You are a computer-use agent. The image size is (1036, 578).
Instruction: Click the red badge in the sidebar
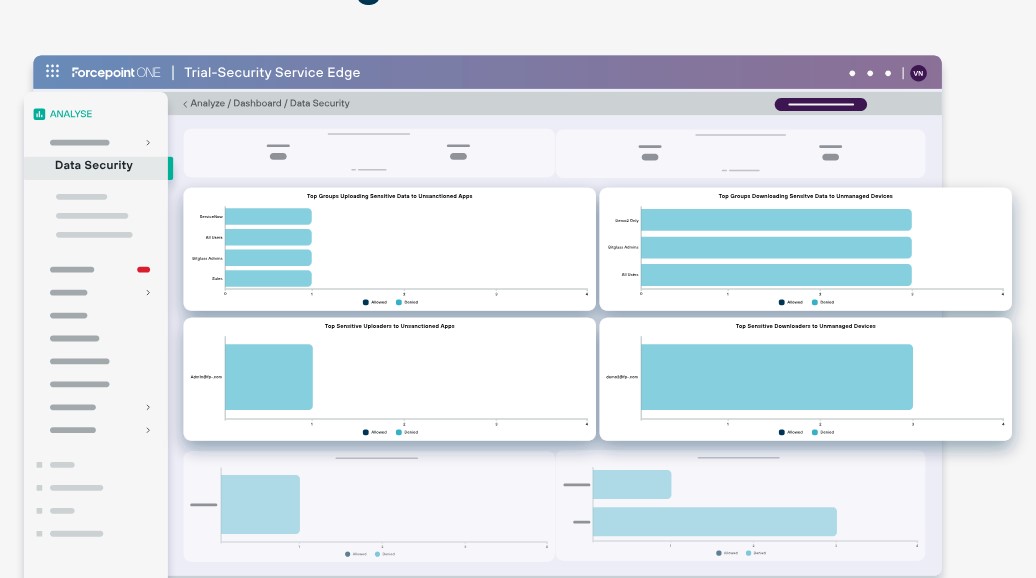tap(143, 270)
